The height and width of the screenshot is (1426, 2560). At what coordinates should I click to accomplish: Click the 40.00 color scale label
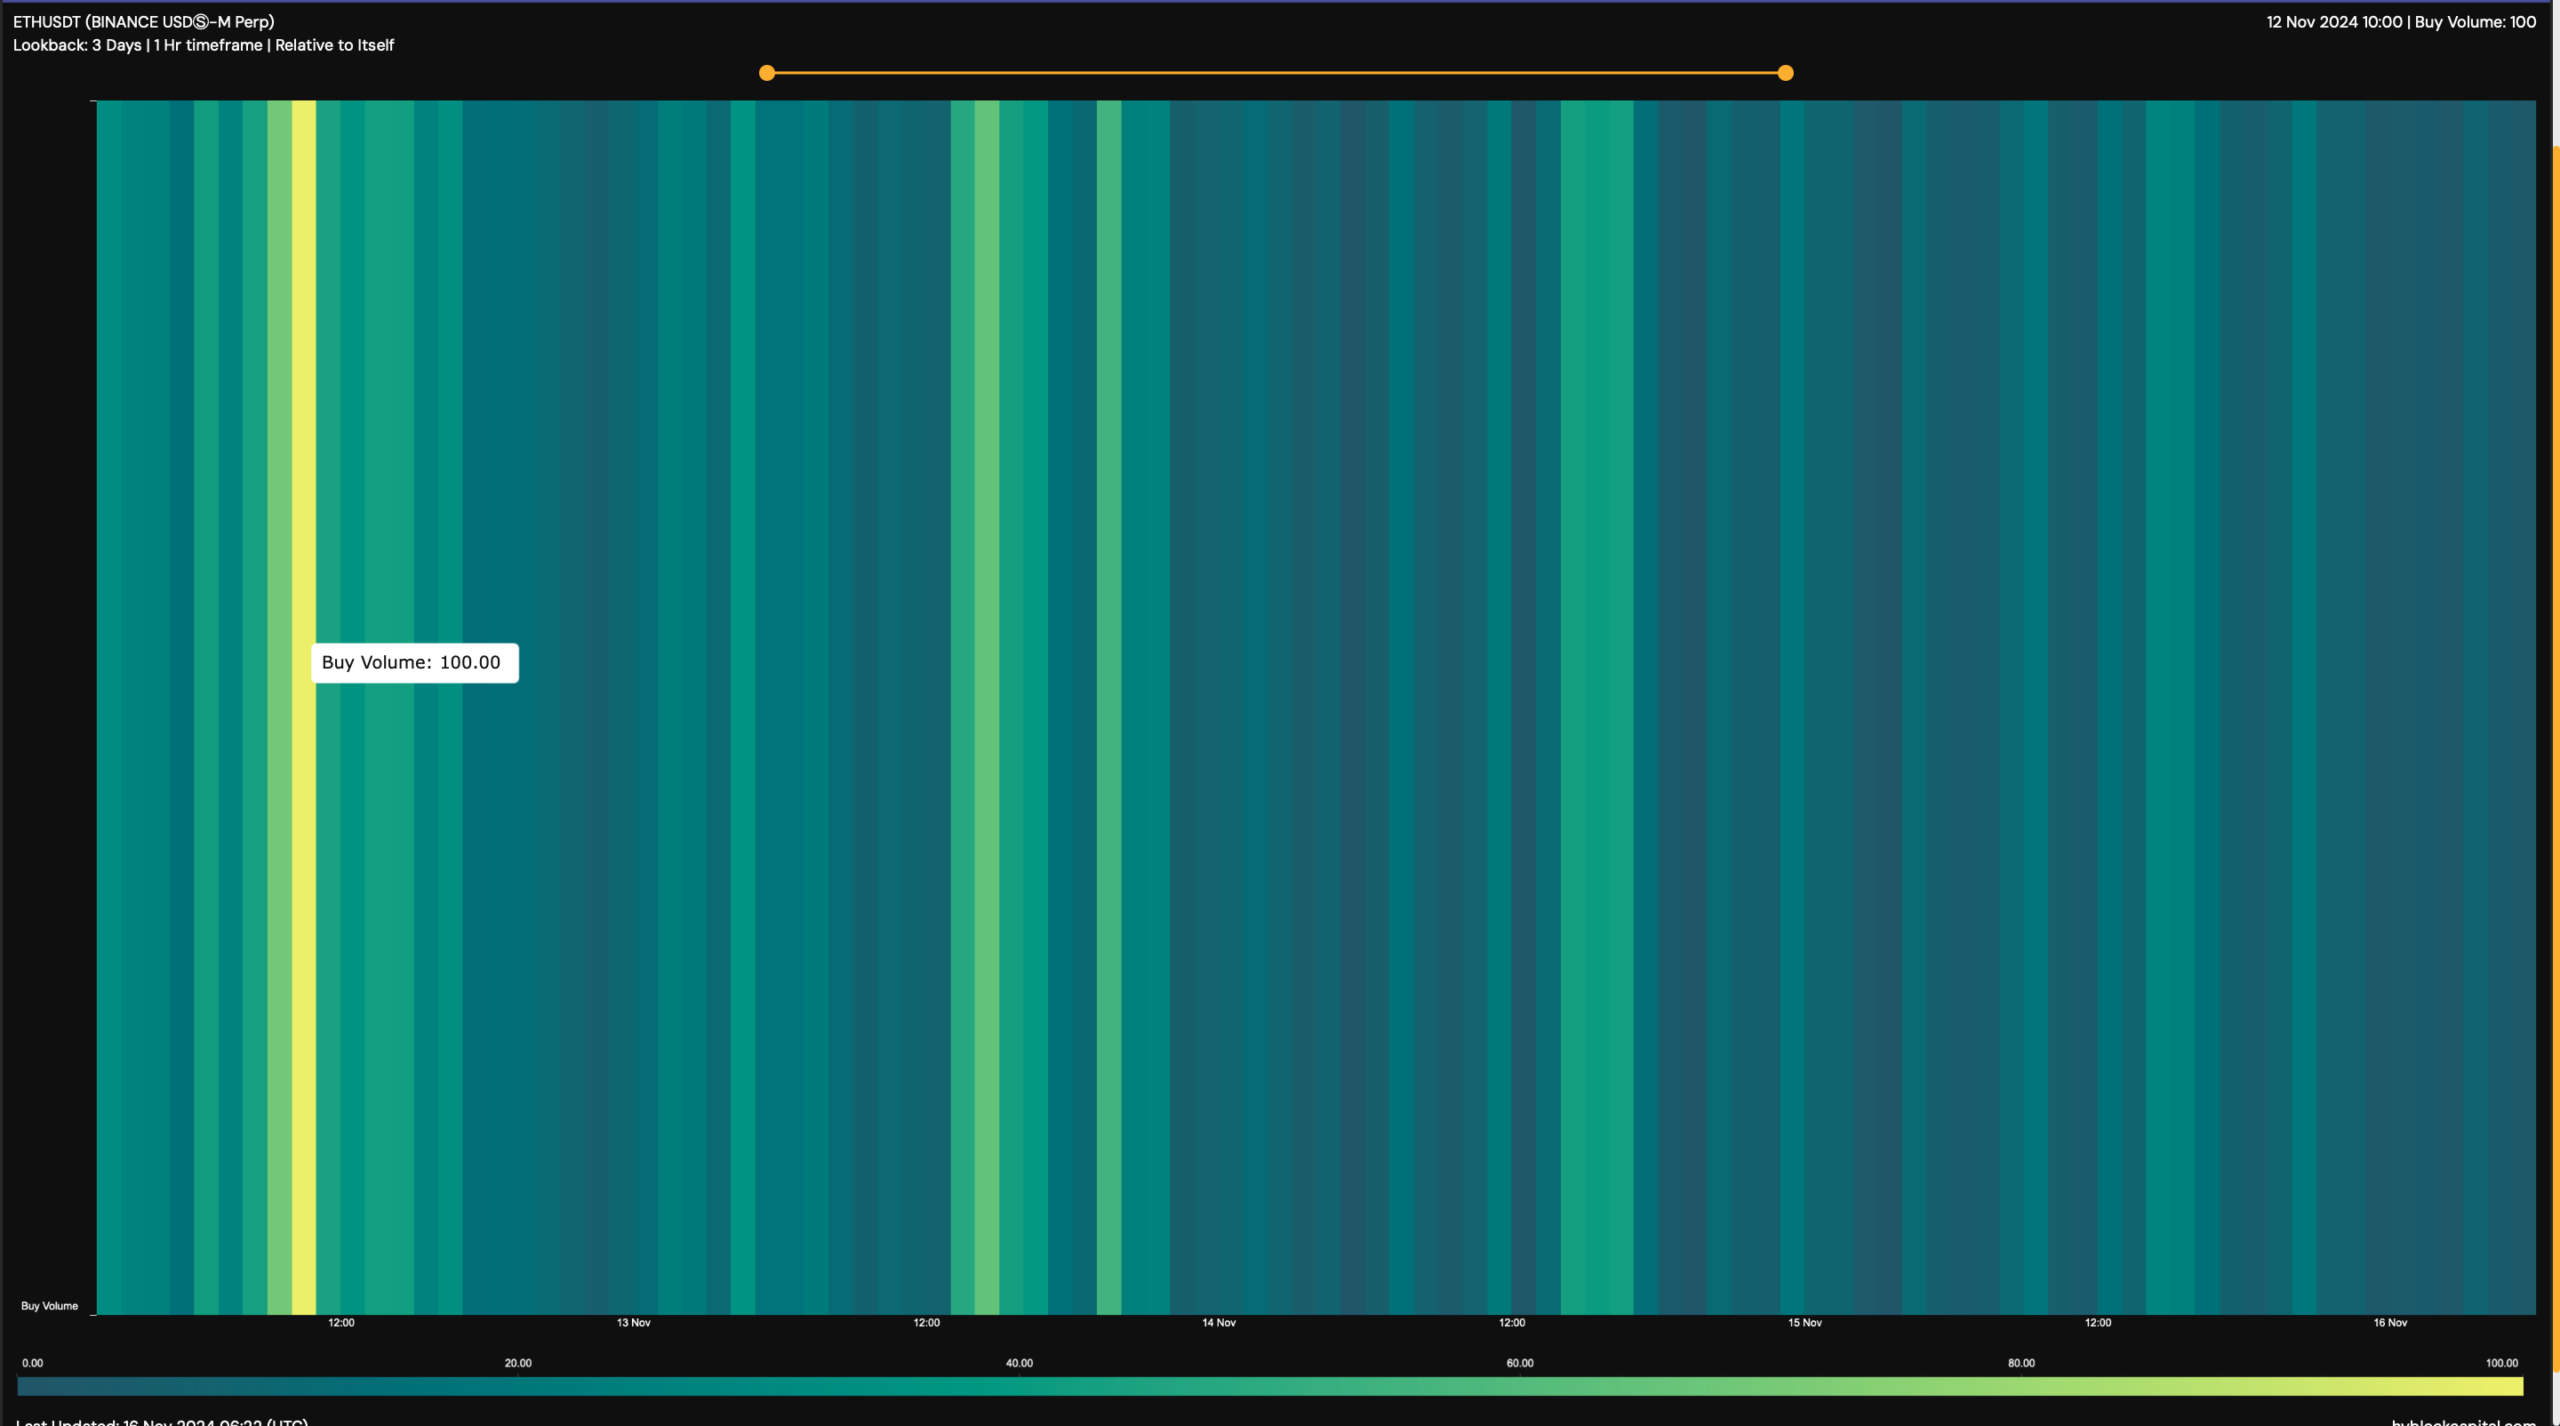[x=1019, y=1363]
